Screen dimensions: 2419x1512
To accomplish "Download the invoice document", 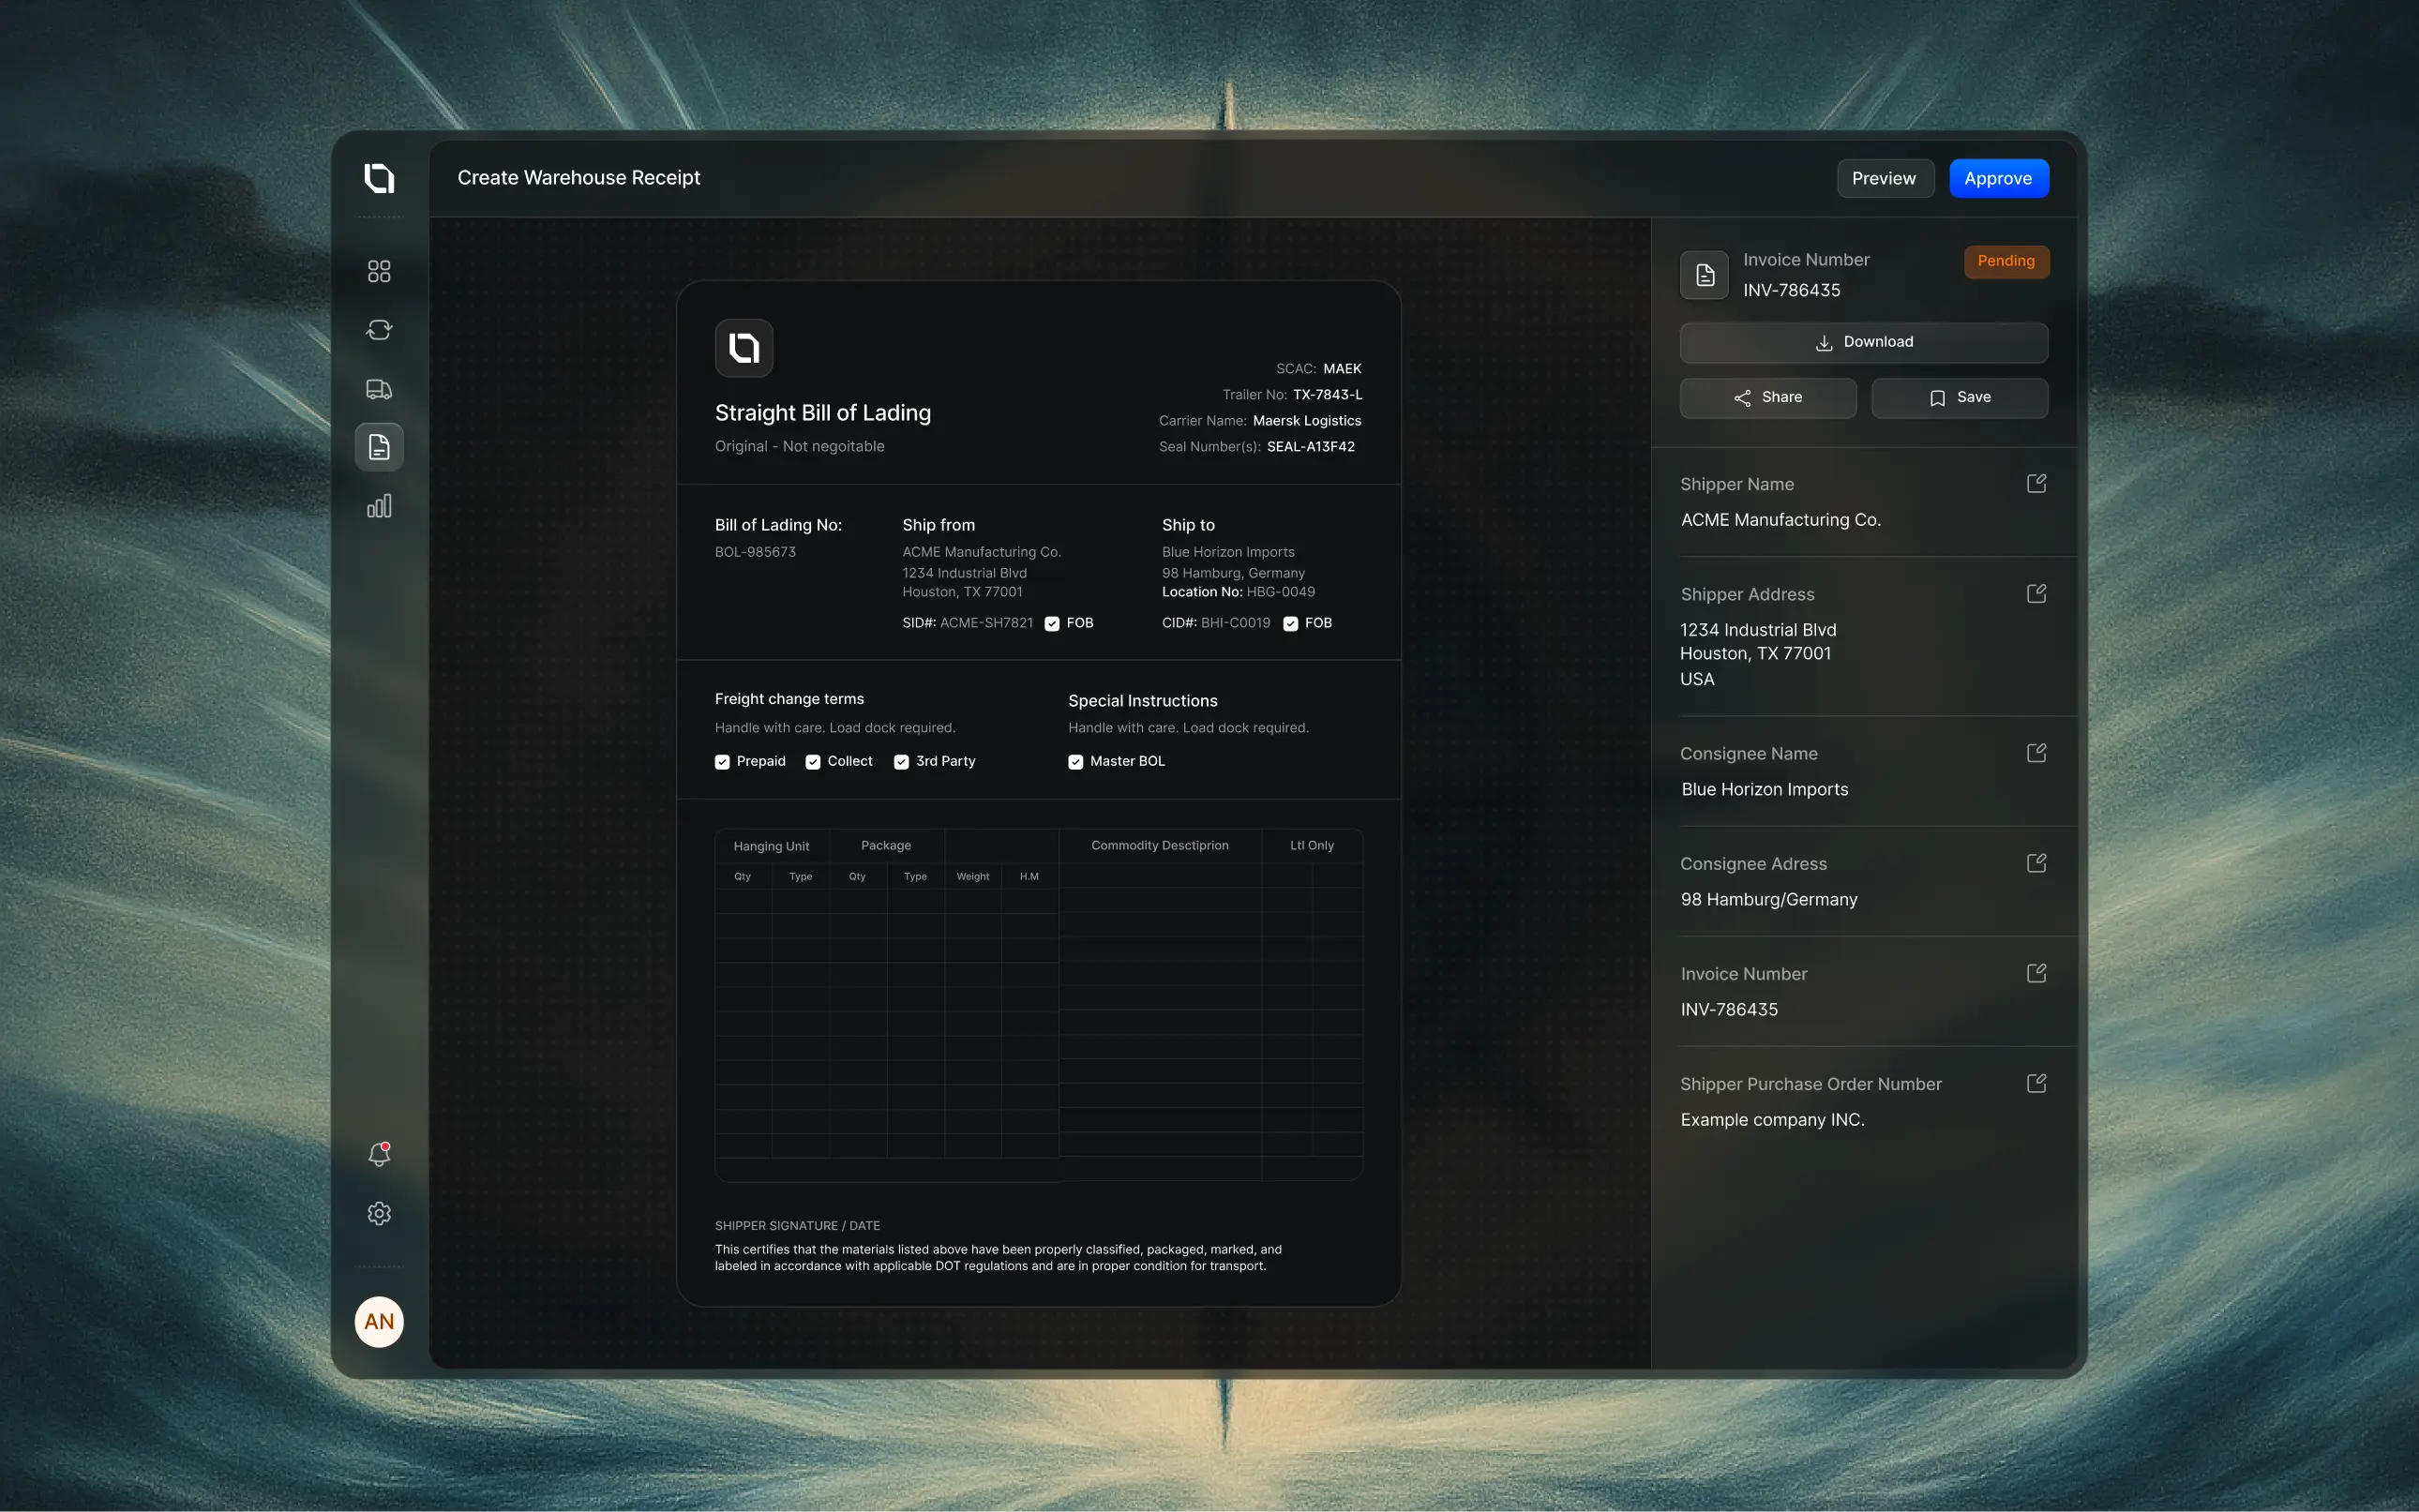I will (x=1863, y=341).
